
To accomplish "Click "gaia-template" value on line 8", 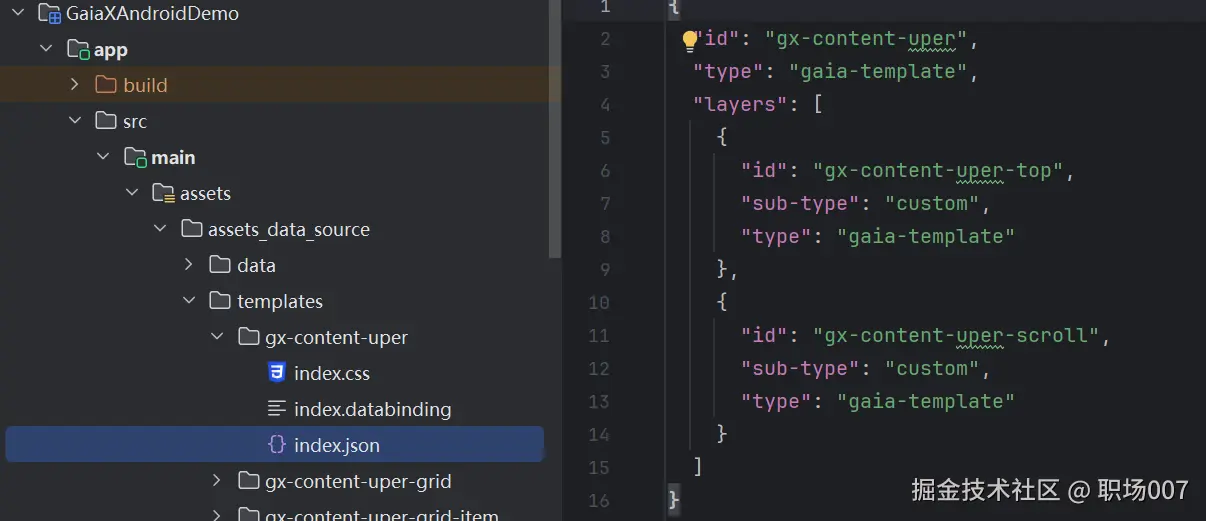I will click(x=926, y=237).
